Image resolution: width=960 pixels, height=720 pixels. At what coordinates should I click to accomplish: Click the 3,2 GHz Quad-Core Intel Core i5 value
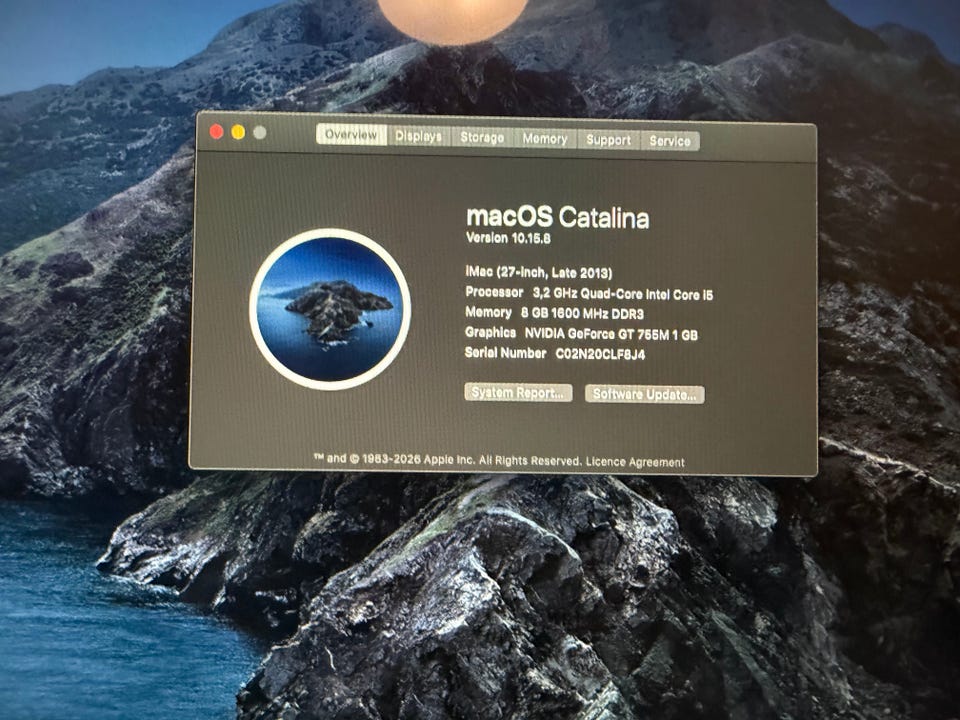[623, 294]
